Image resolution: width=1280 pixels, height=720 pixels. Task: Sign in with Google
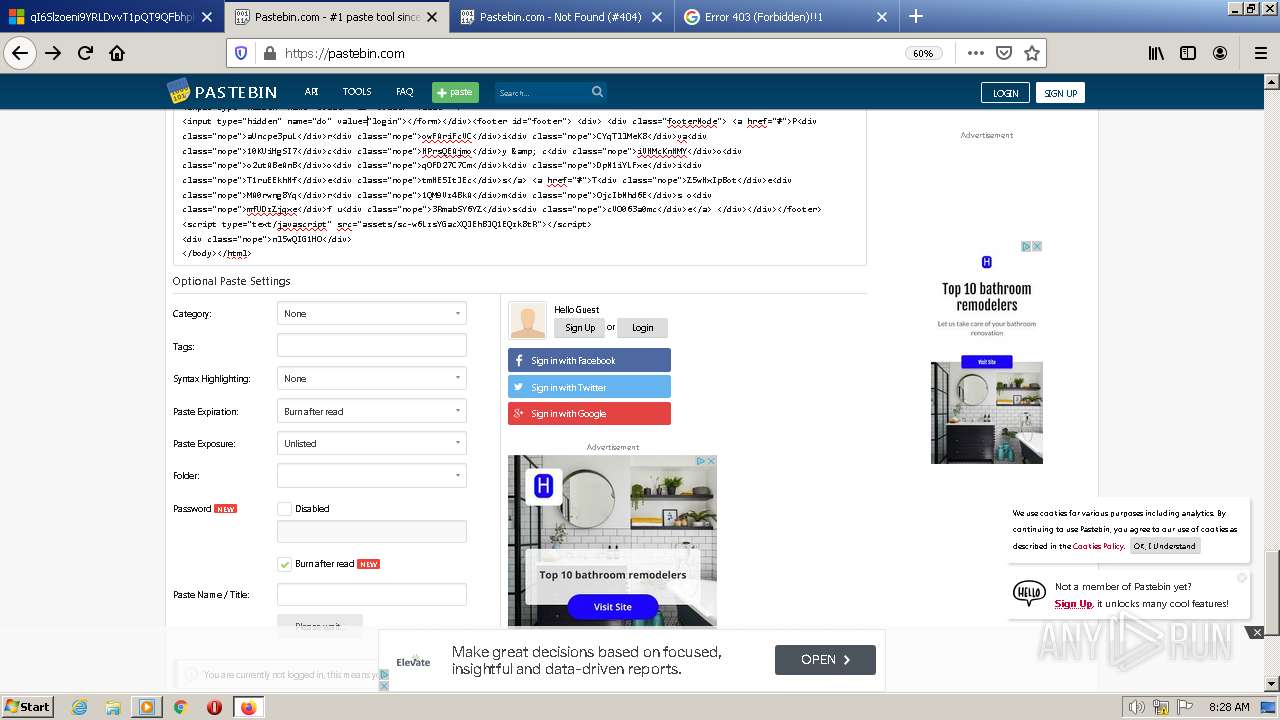click(x=589, y=413)
